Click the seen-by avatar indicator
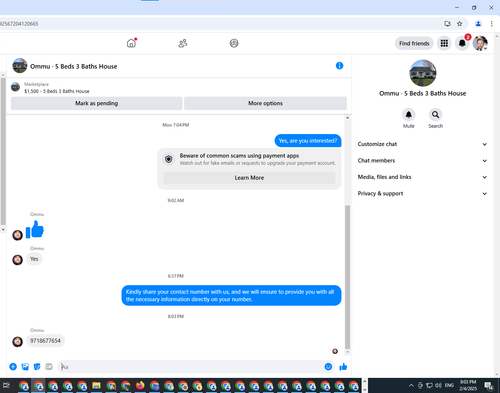Viewport: 500px width, 393px height. pos(335,351)
